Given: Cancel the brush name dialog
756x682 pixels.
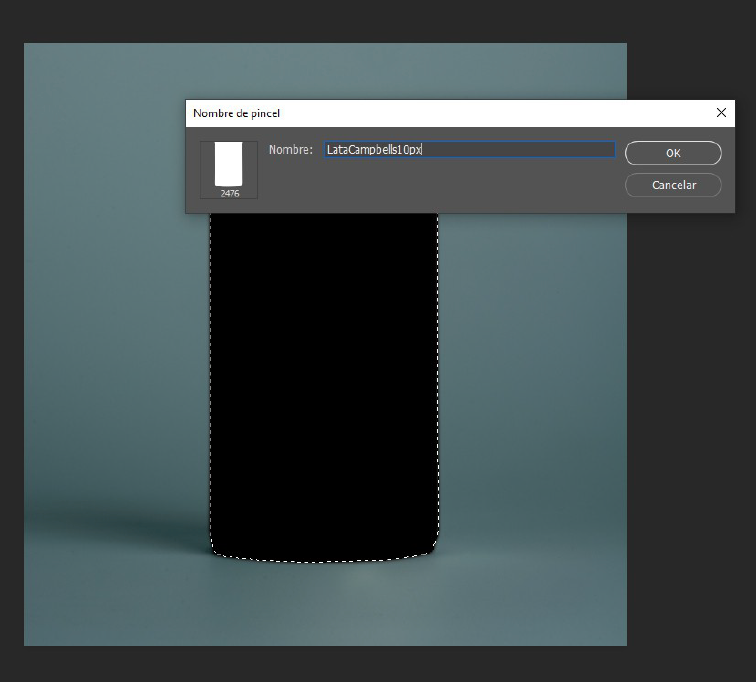Looking at the screenshot, I should coord(673,185).
